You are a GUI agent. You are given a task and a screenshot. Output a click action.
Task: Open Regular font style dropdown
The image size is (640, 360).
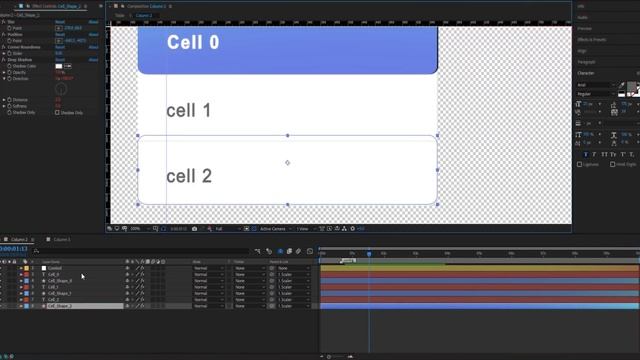(x=596, y=94)
